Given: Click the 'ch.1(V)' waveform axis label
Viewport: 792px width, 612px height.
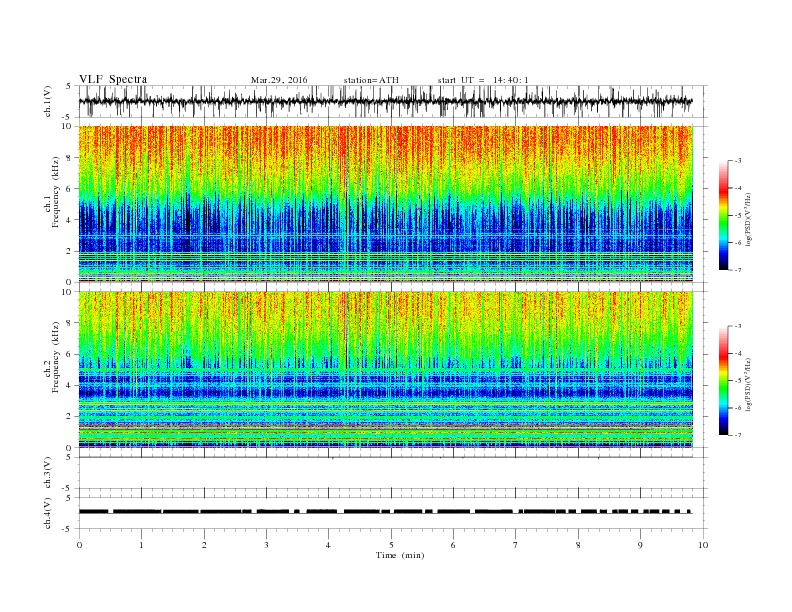Looking at the screenshot, I should [x=48, y=102].
